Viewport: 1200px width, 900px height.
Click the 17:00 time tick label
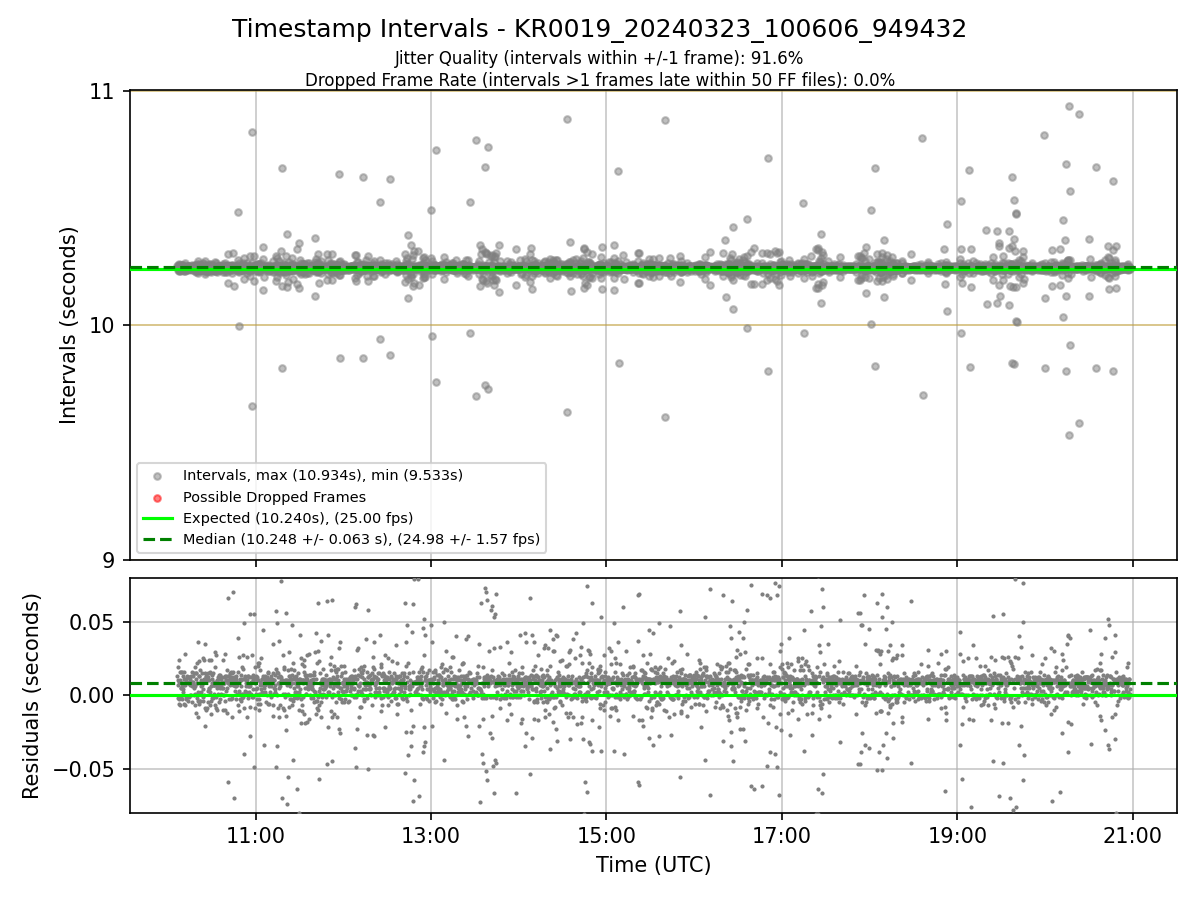click(x=782, y=835)
